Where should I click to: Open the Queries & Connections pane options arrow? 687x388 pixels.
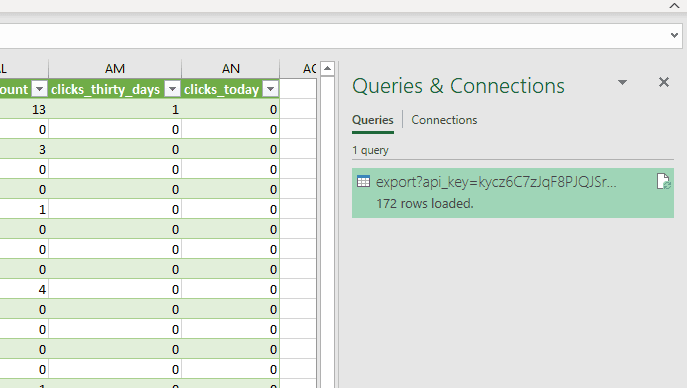pyautogui.click(x=622, y=82)
